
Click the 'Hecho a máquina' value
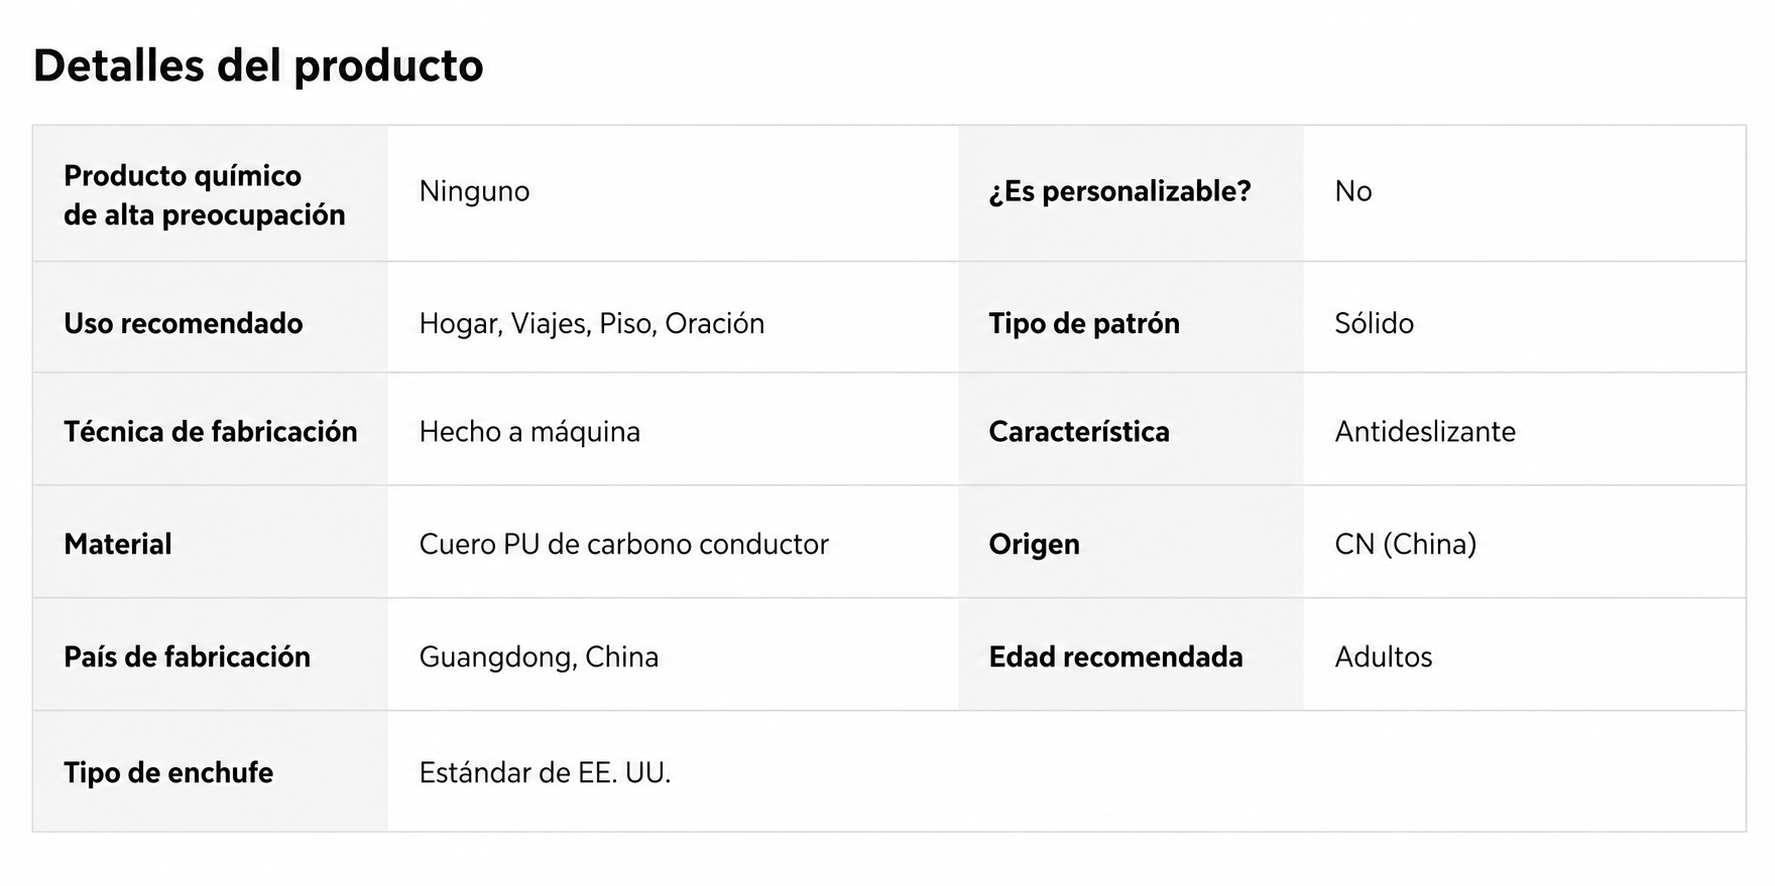[x=529, y=431]
